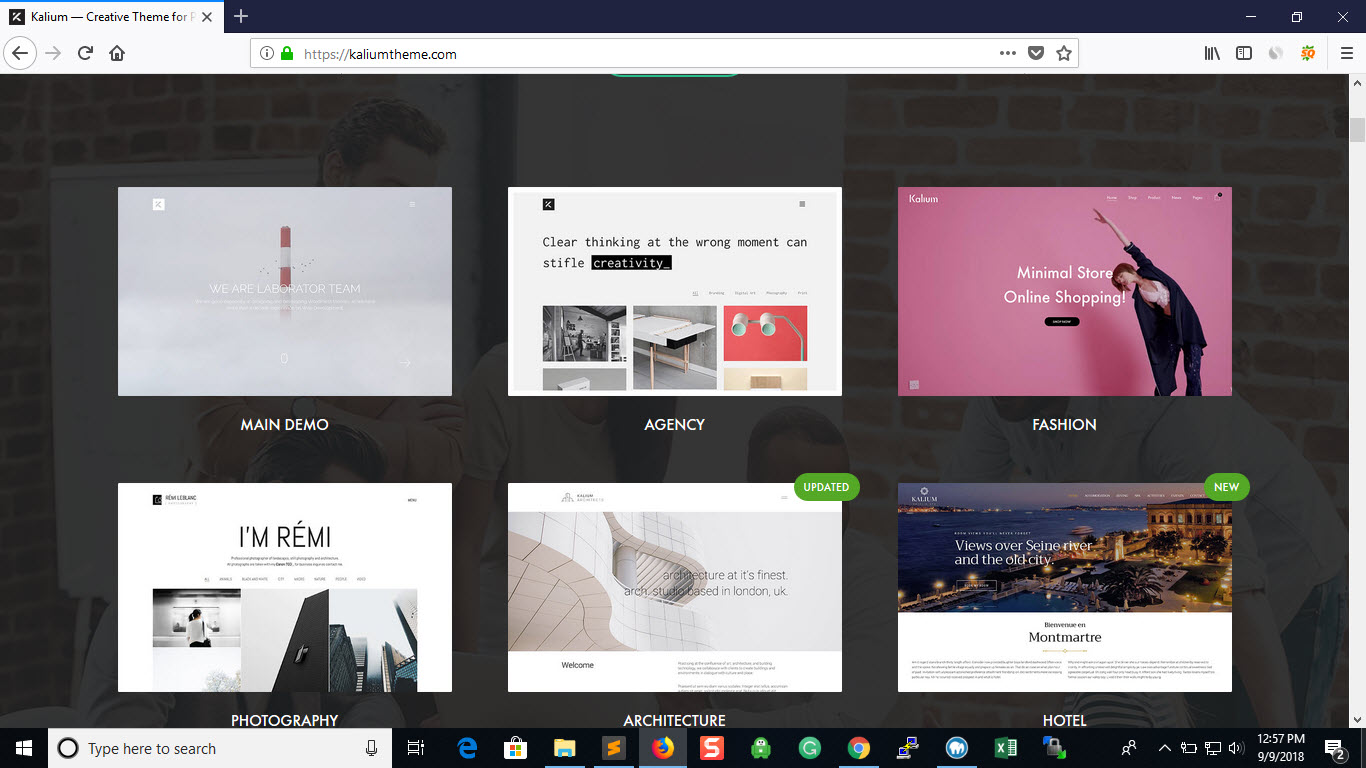This screenshot has width=1366, height=768.
Task: Go to the browser home page
Action: [117, 54]
